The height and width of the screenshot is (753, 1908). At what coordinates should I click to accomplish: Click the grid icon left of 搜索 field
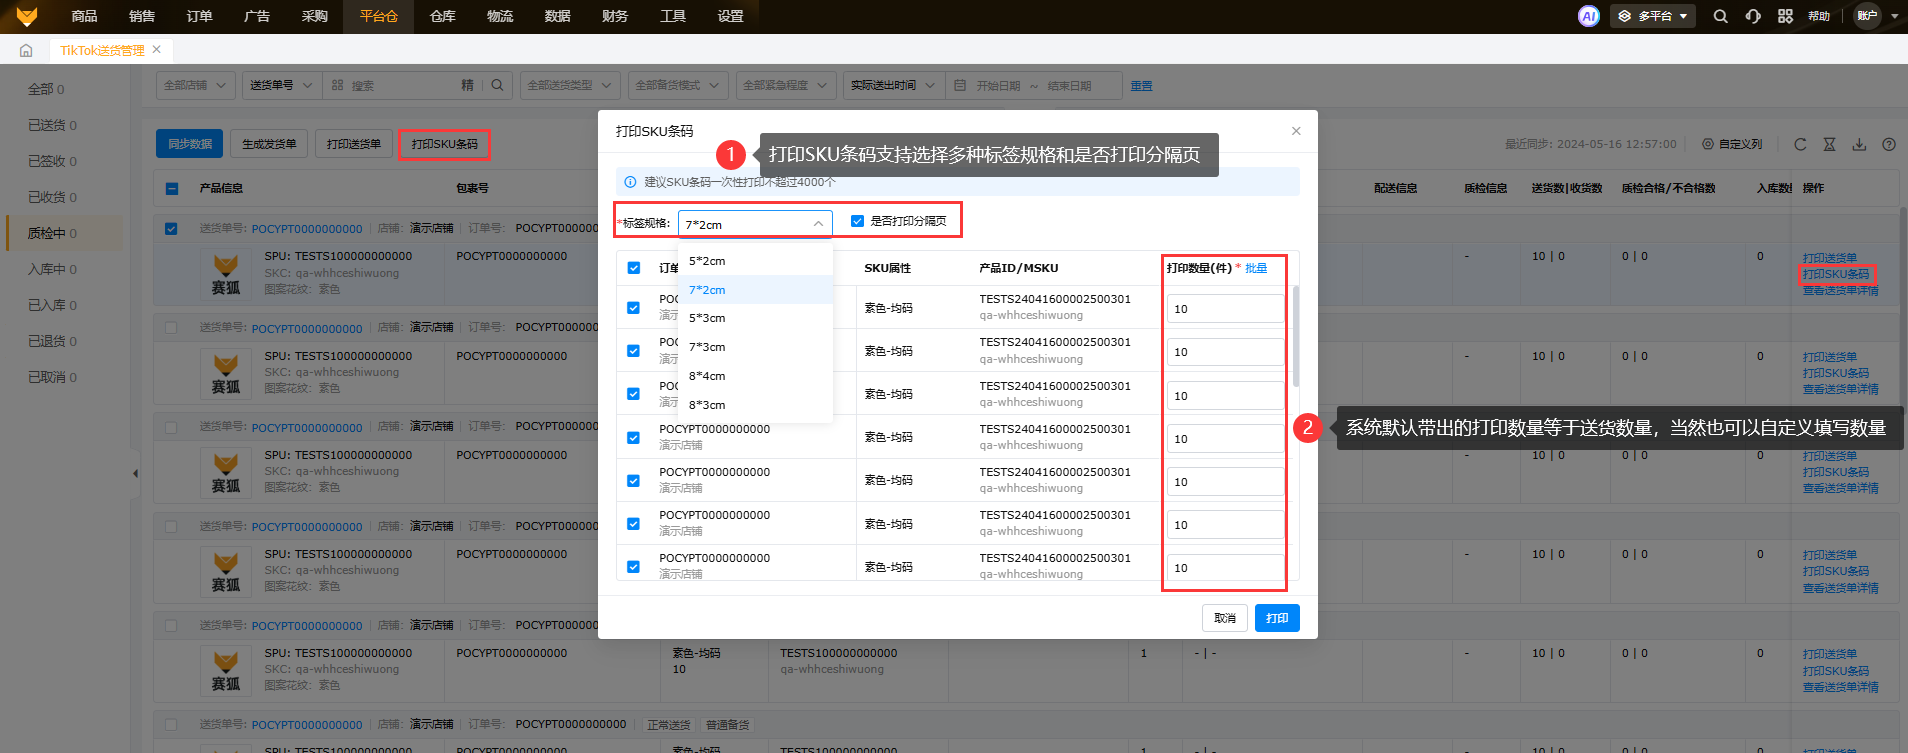pyautogui.click(x=338, y=86)
